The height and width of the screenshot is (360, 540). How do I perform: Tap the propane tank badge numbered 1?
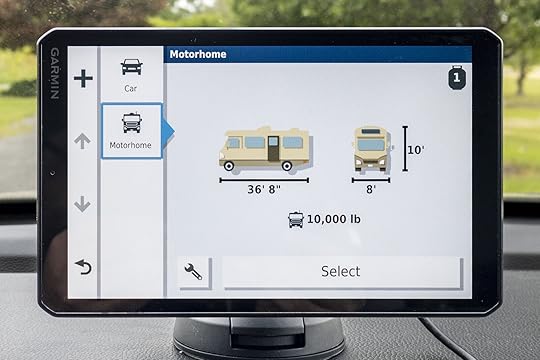pos(457,77)
